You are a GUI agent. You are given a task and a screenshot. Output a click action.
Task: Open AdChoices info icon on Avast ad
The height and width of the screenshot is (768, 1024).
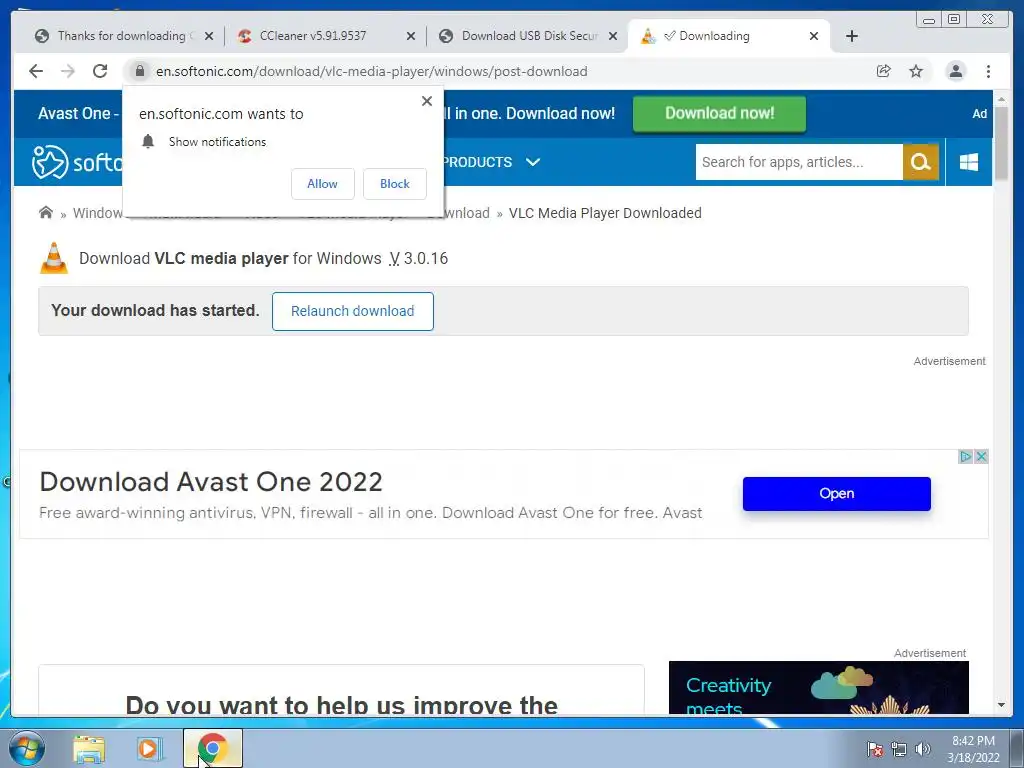pyautogui.click(x=966, y=456)
